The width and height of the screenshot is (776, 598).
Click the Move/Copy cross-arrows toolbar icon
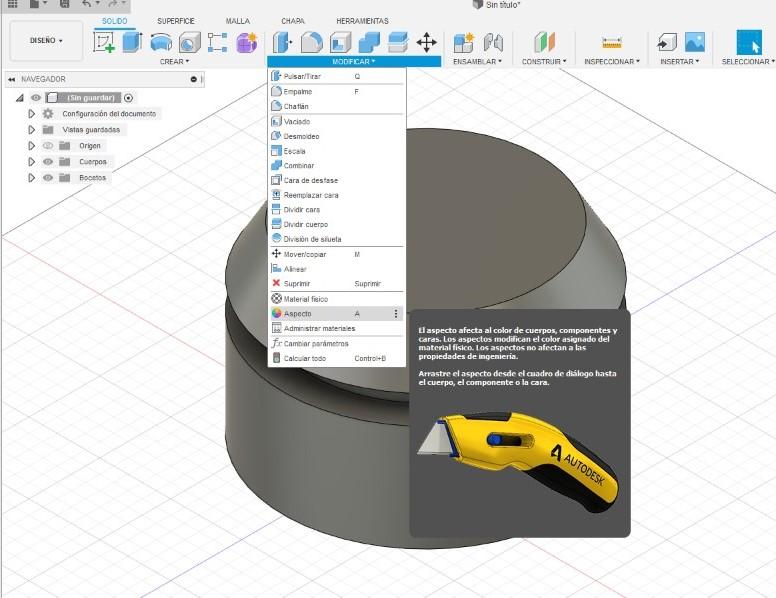tap(427, 42)
